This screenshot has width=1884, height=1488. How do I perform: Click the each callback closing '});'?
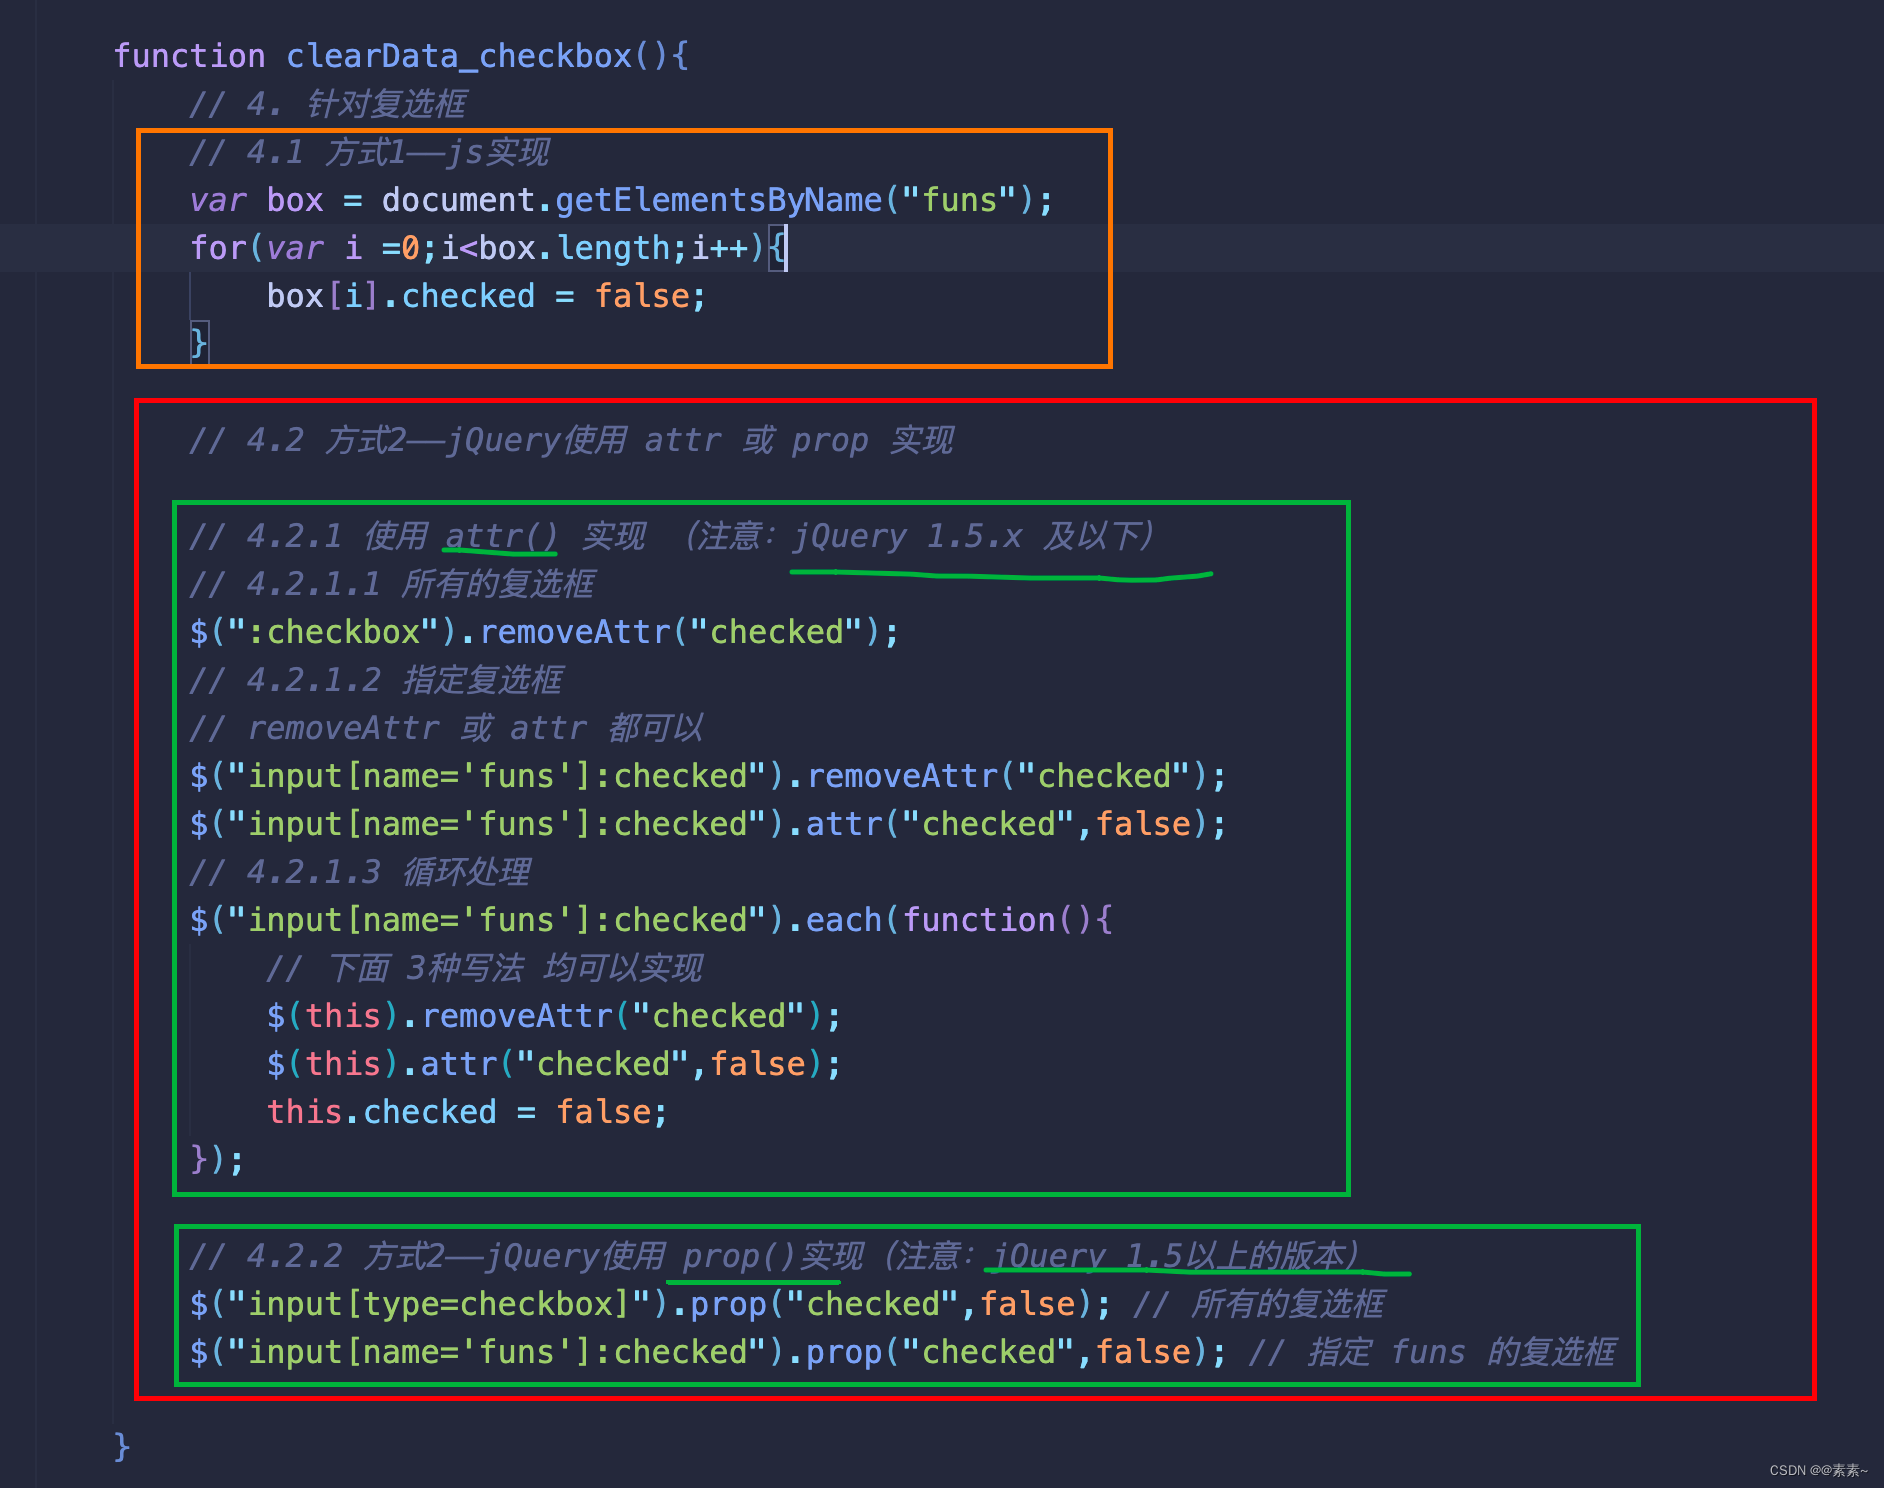[217, 1160]
